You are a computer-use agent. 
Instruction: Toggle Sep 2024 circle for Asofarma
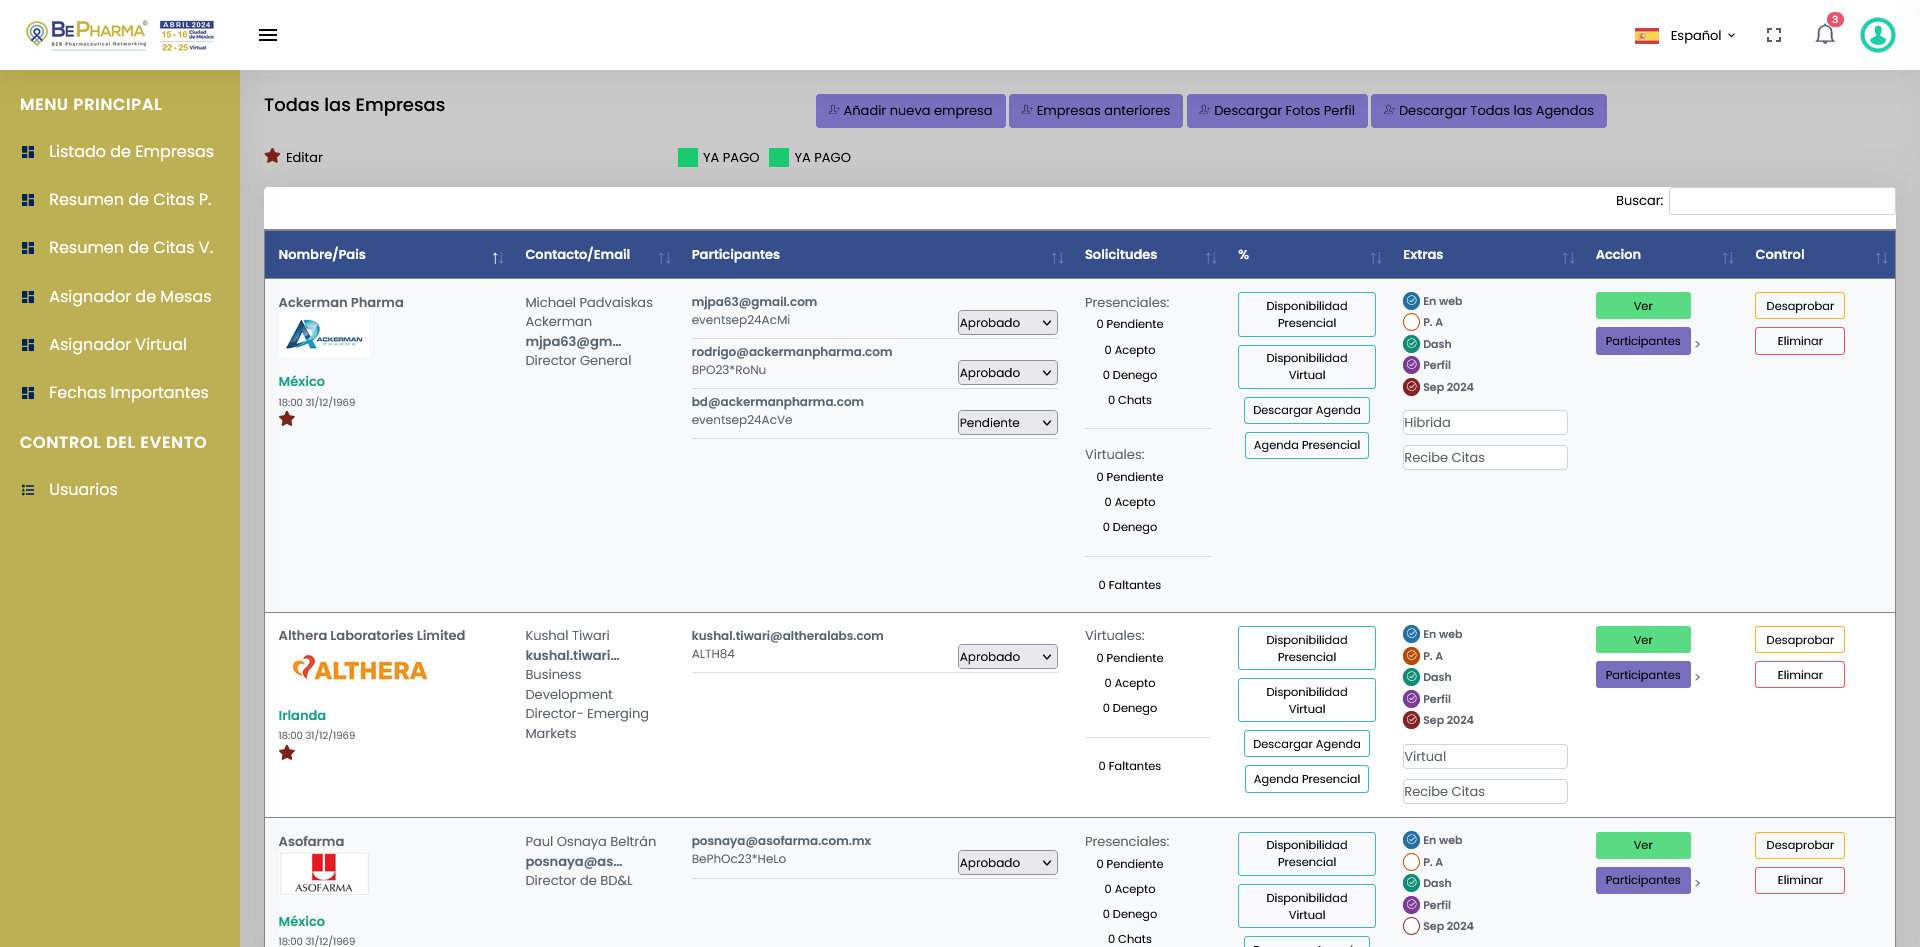(x=1411, y=926)
